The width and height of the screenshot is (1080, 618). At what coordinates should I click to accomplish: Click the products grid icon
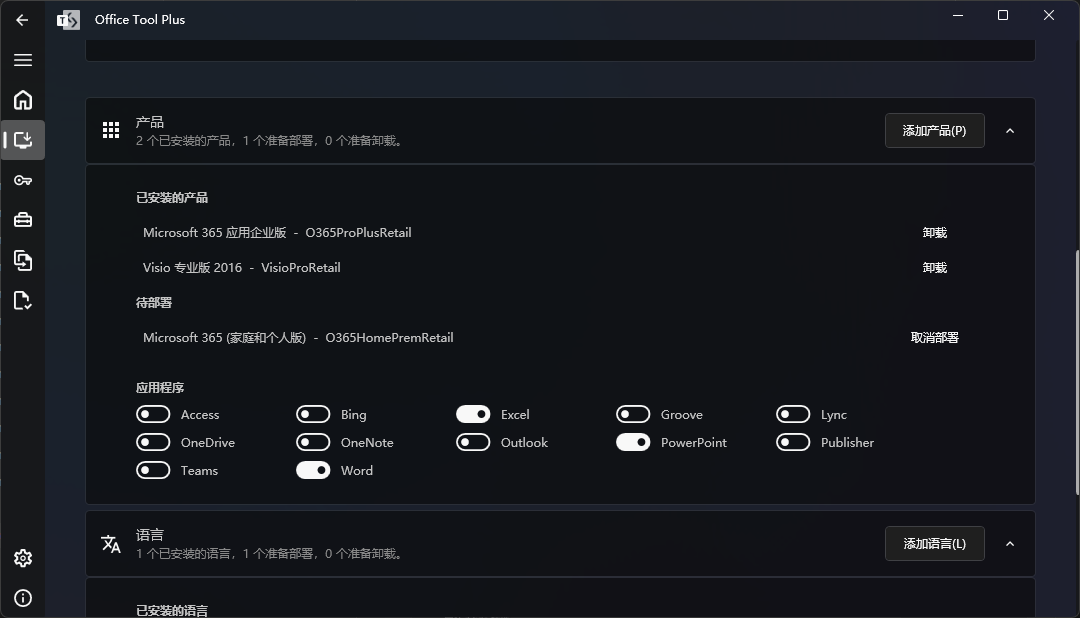point(111,130)
